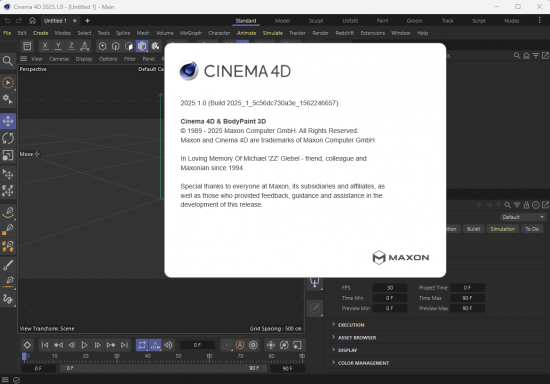
Task: Select the Rotate tool in left toolbar
Action: click(8, 138)
